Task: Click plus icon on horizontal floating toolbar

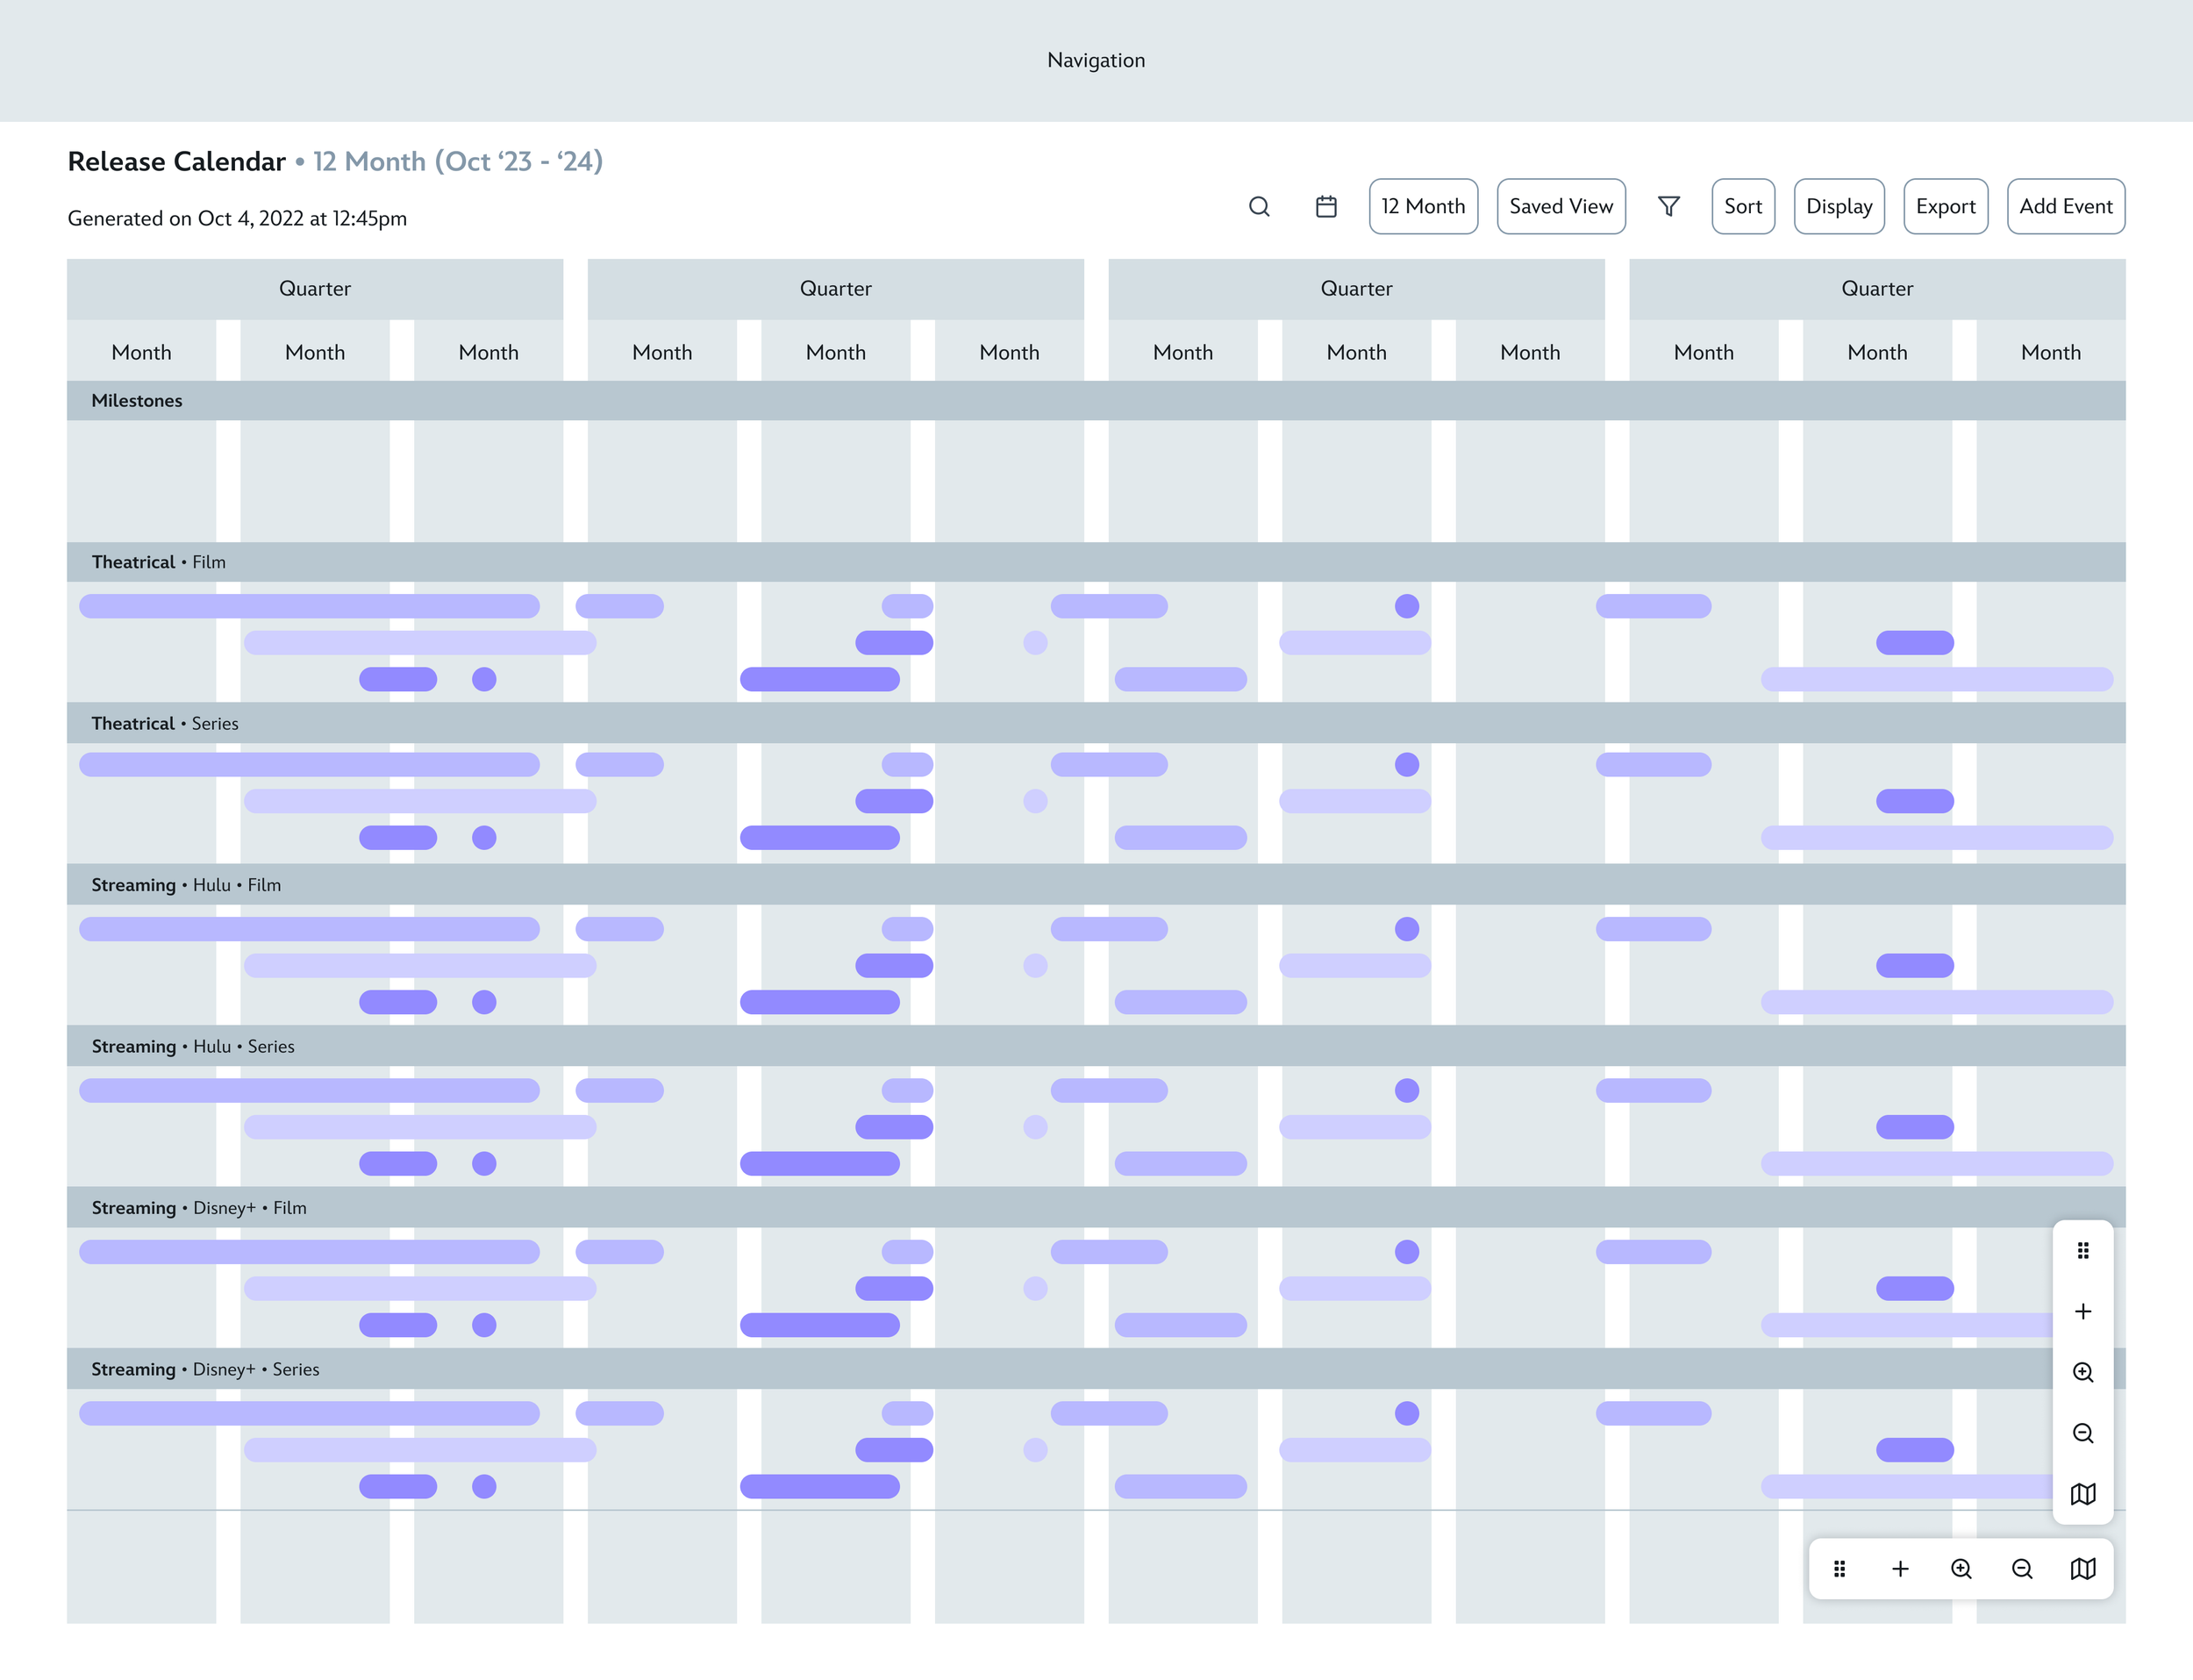Action: (1900, 1569)
